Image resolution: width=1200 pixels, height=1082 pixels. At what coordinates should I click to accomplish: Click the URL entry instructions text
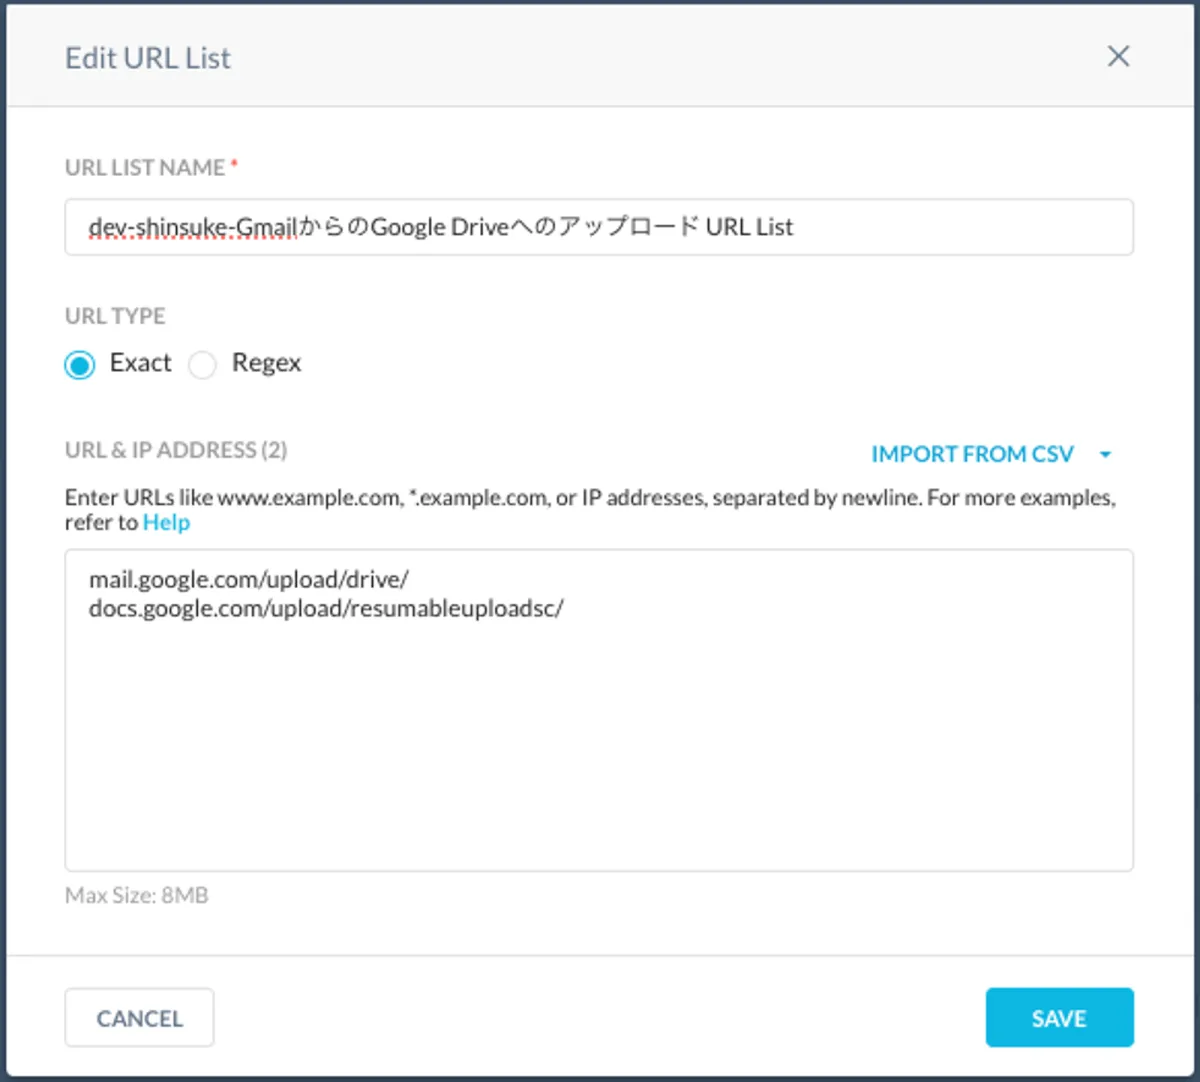pyautogui.click(x=590, y=498)
